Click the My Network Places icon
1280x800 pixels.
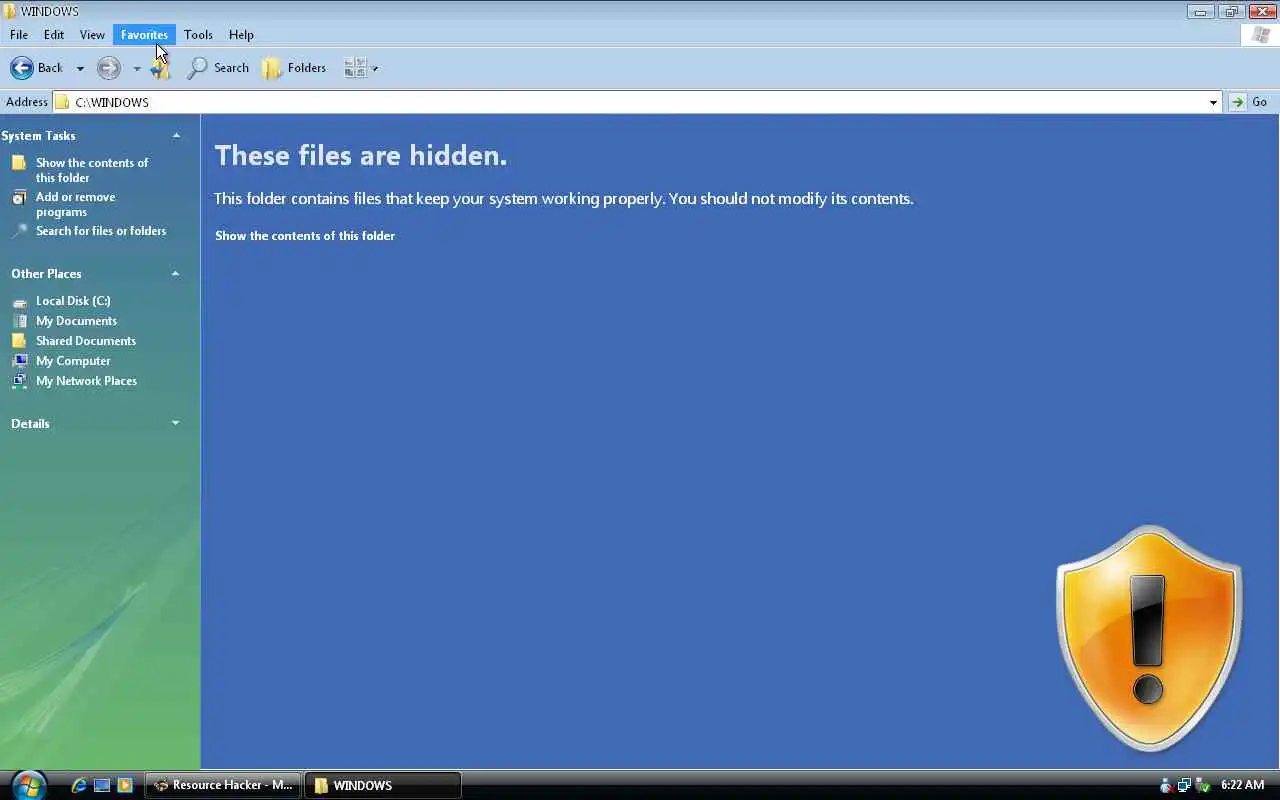click(x=19, y=381)
